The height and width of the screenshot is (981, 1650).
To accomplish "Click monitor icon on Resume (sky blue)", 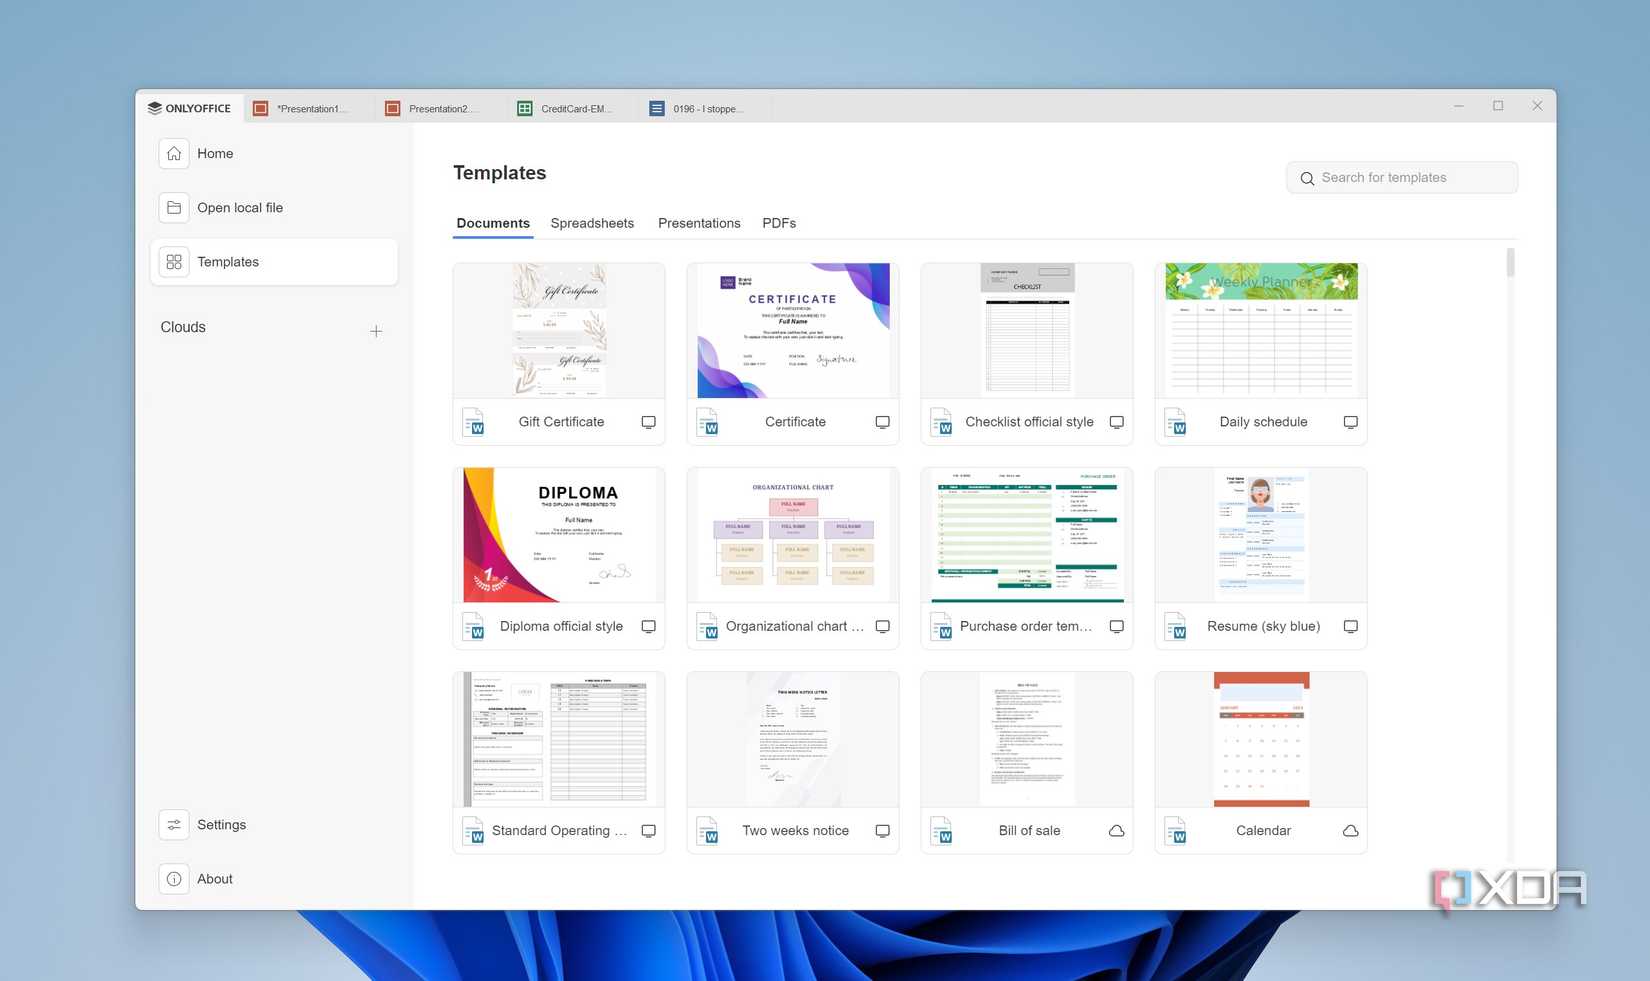I will (1350, 626).
